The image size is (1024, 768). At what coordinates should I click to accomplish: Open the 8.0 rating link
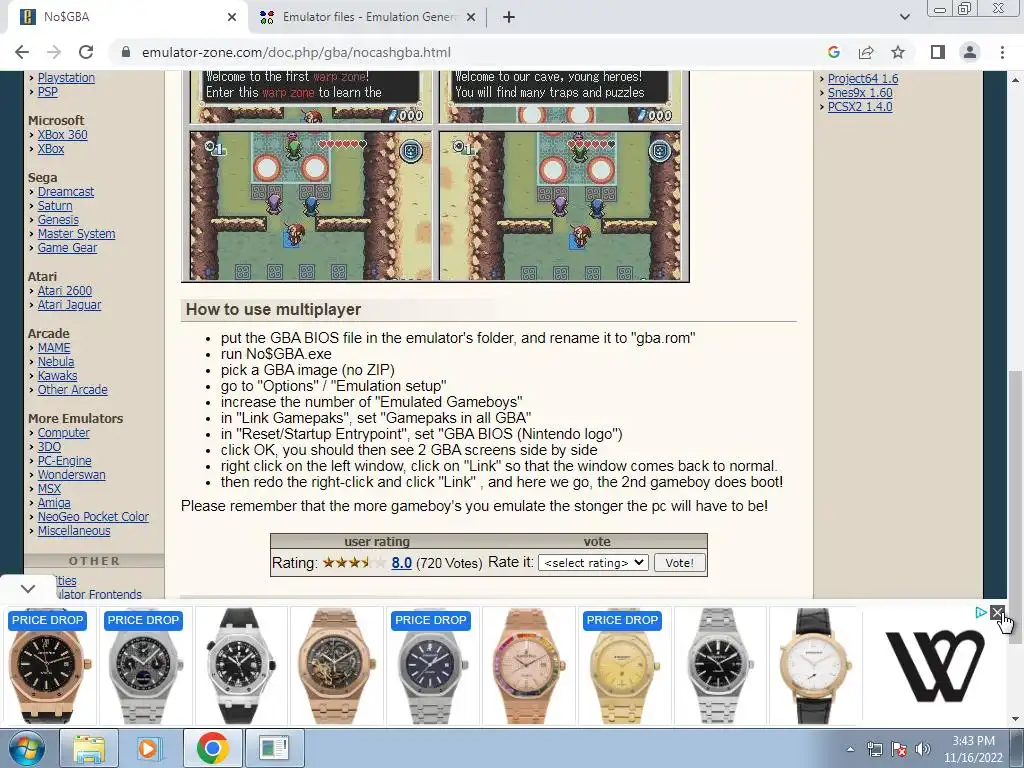tap(402, 563)
